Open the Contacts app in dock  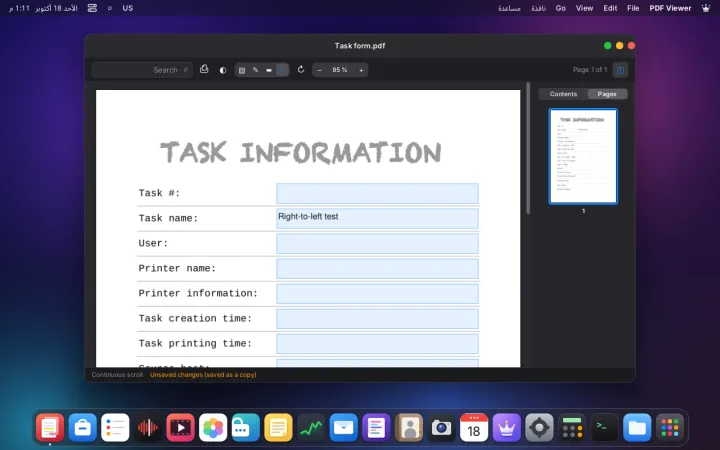pos(409,428)
